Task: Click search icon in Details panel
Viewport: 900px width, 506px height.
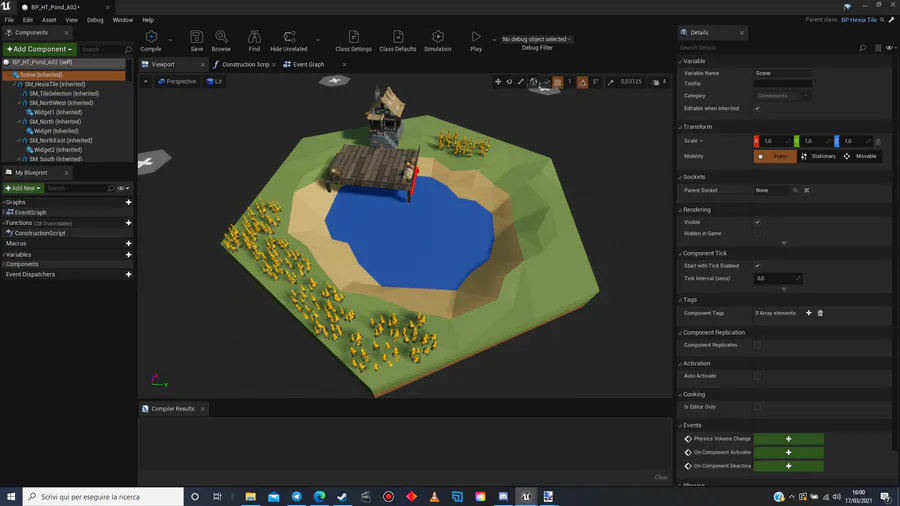Action: [x=863, y=48]
